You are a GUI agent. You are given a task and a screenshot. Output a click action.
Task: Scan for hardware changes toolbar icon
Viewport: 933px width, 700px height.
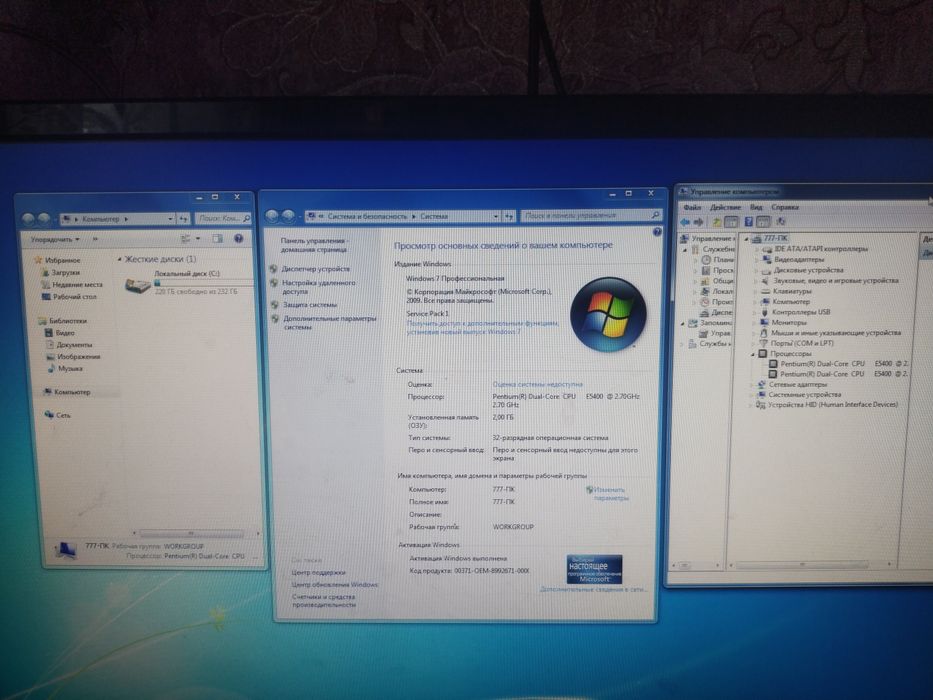coord(781,221)
